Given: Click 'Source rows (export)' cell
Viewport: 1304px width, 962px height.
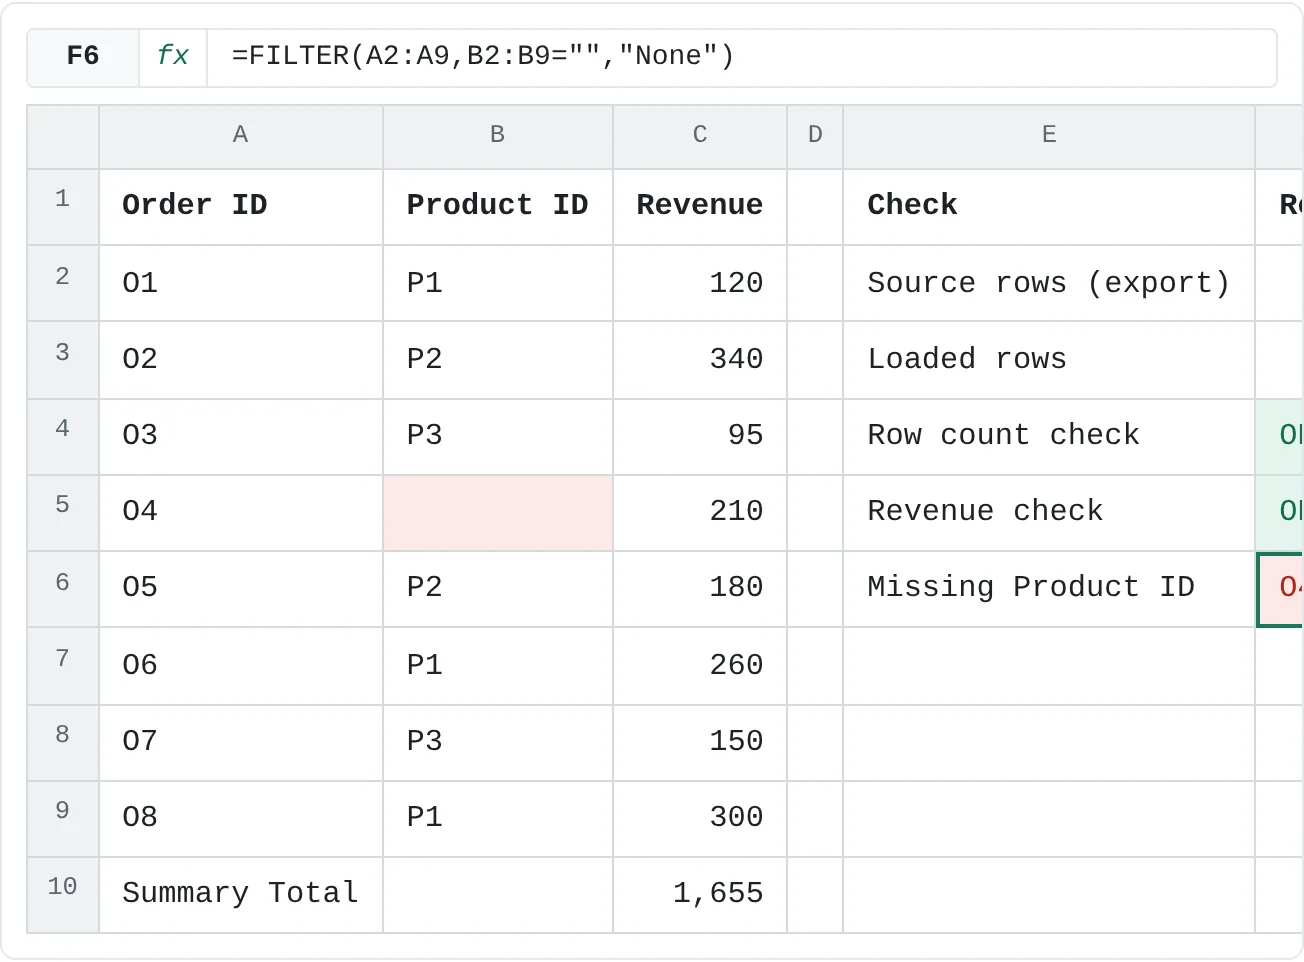Looking at the screenshot, I should click(x=1049, y=283).
